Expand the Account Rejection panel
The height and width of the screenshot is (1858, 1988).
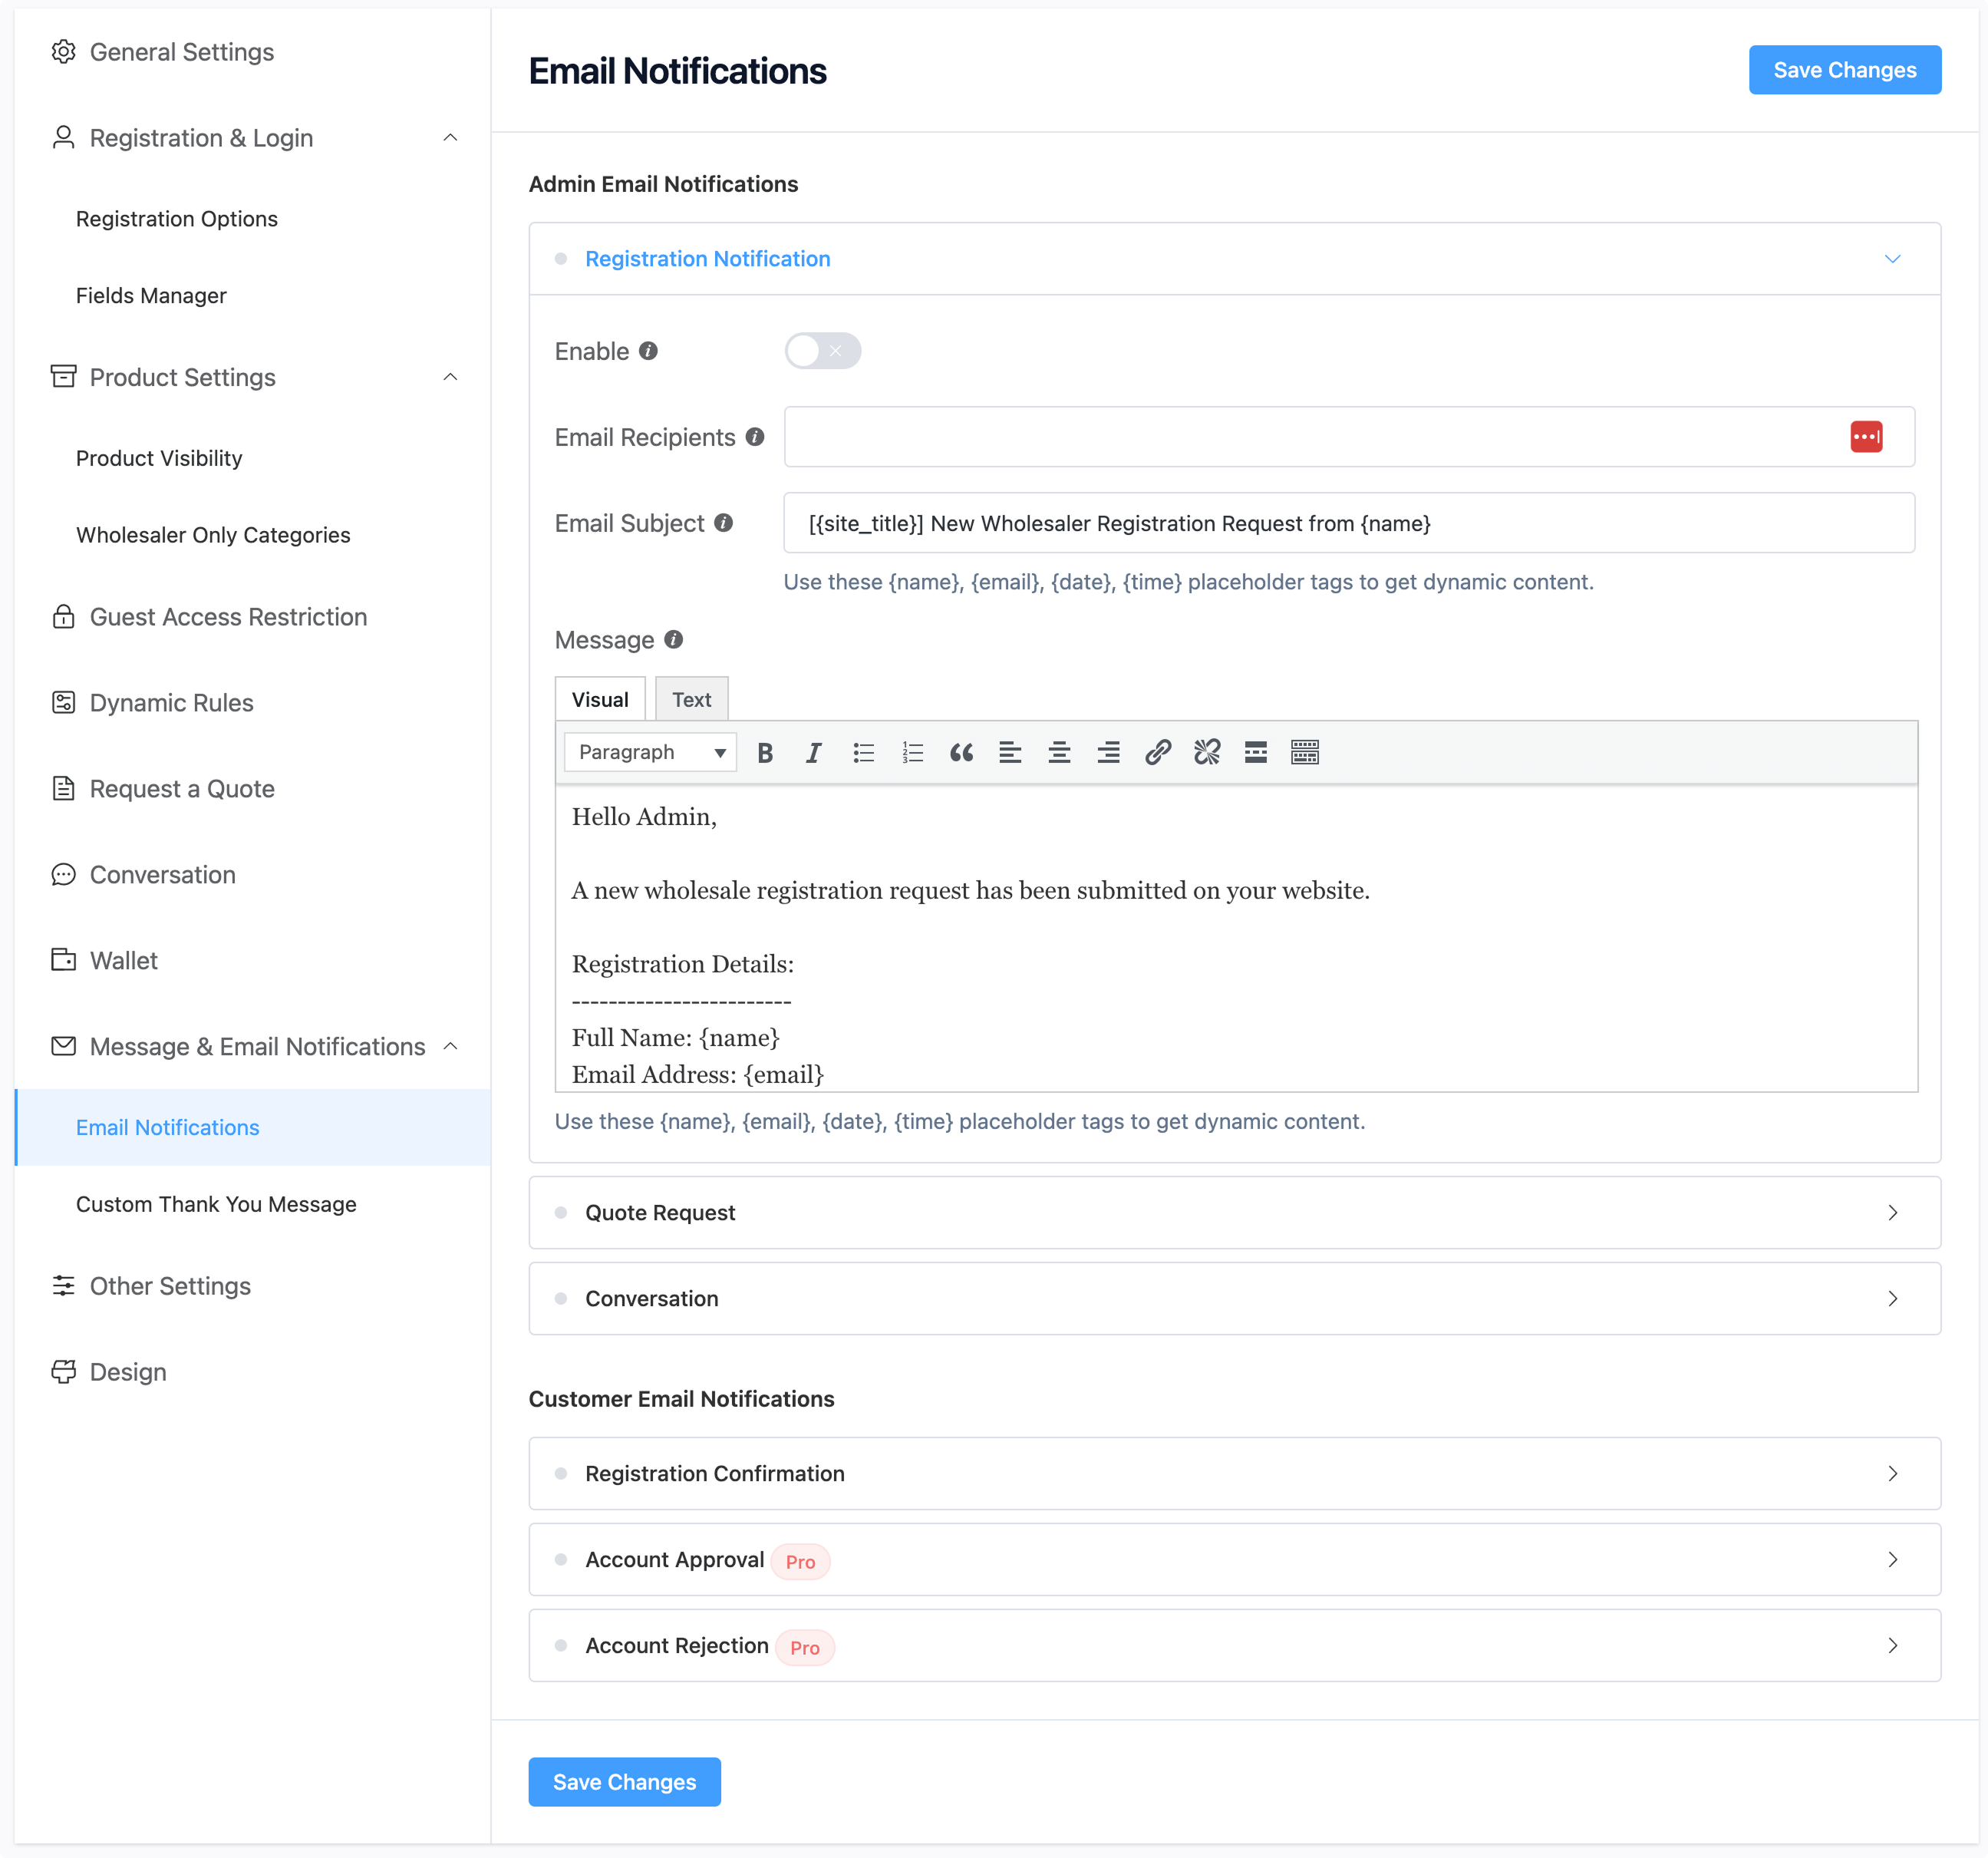click(x=1235, y=1646)
